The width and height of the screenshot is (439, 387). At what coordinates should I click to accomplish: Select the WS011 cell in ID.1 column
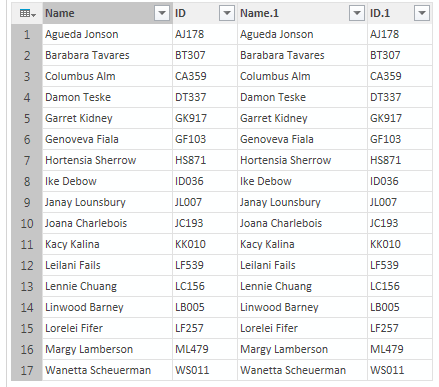(400, 370)
